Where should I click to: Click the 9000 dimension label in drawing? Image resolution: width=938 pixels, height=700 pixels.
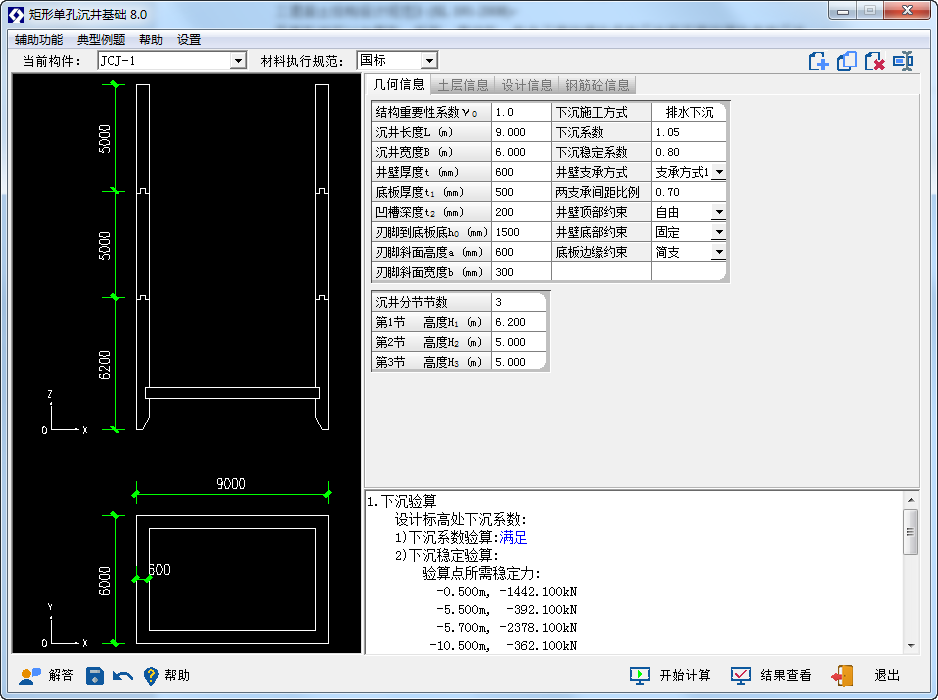tap(231, 483)
